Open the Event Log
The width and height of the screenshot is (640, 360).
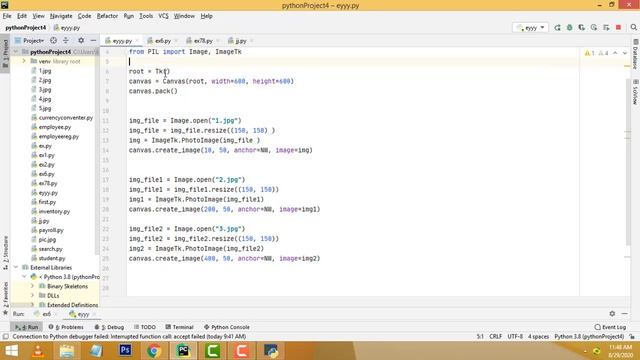tap(610, 327)
